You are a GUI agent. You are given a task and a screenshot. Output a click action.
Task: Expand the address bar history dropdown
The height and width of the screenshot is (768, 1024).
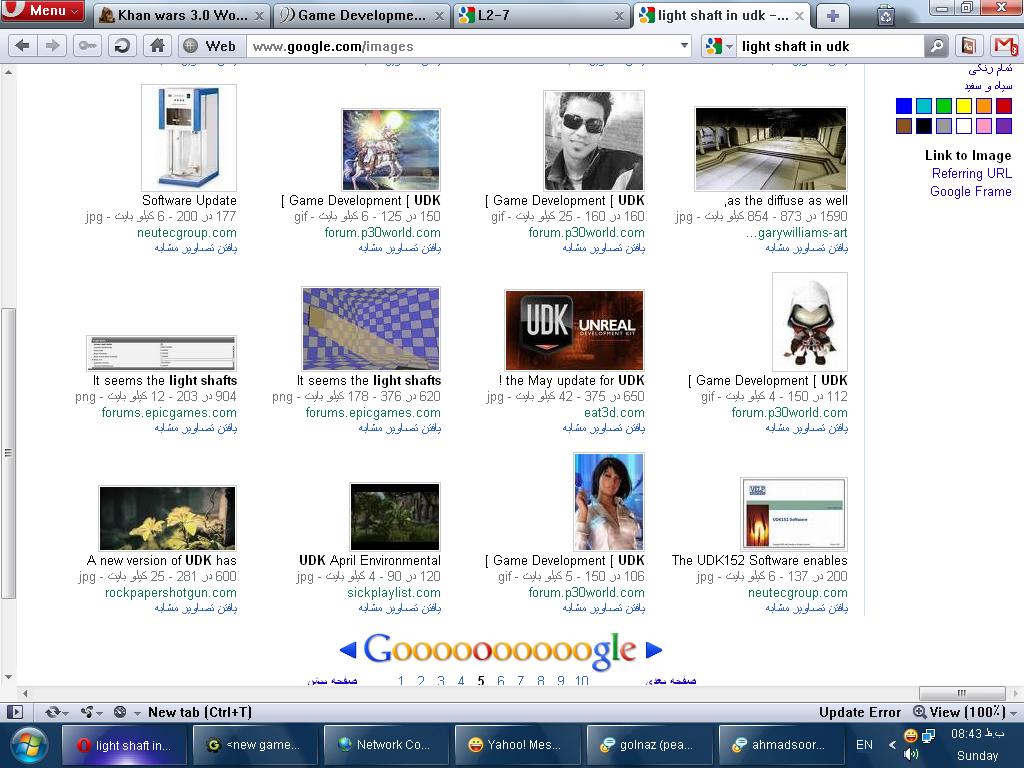[684, 46]
